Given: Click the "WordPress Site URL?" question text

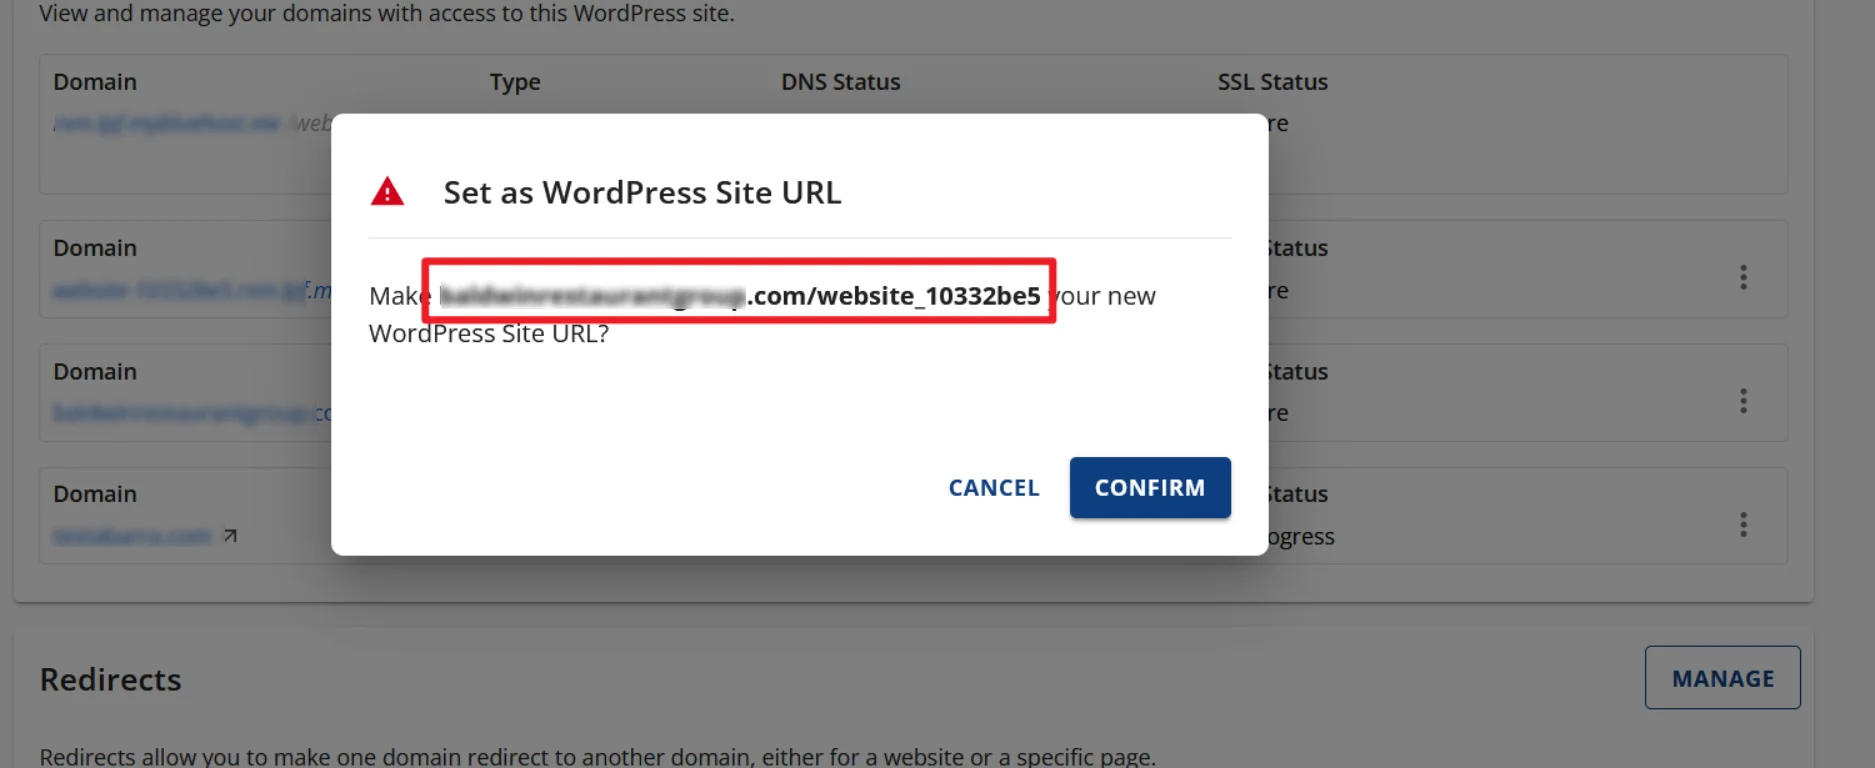Looking at the screenshot, I should [488, 334].
